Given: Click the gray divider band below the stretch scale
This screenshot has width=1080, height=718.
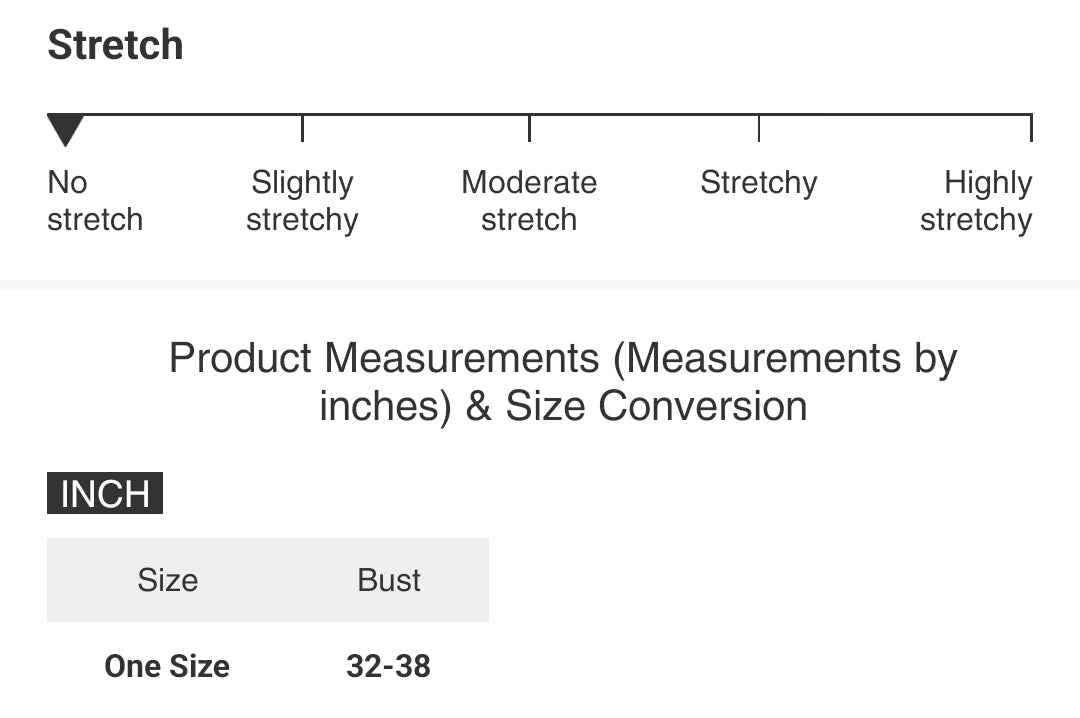Looking at the screenshot, I should (x=540, y=286).
